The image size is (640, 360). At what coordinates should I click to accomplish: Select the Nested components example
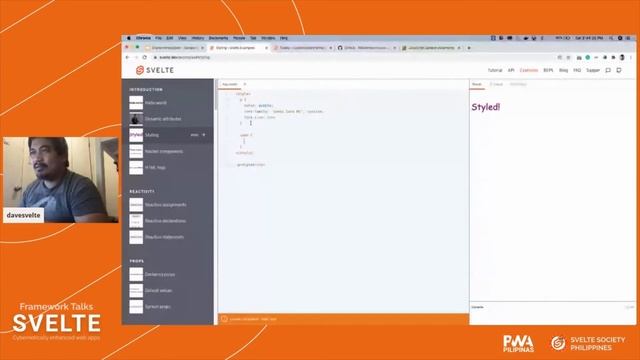click(168, 151)
